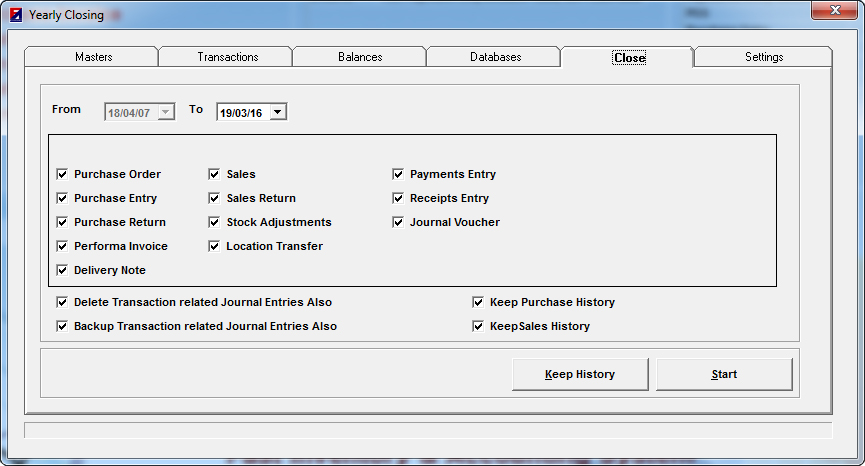Switch to the Masters tab

93,57
